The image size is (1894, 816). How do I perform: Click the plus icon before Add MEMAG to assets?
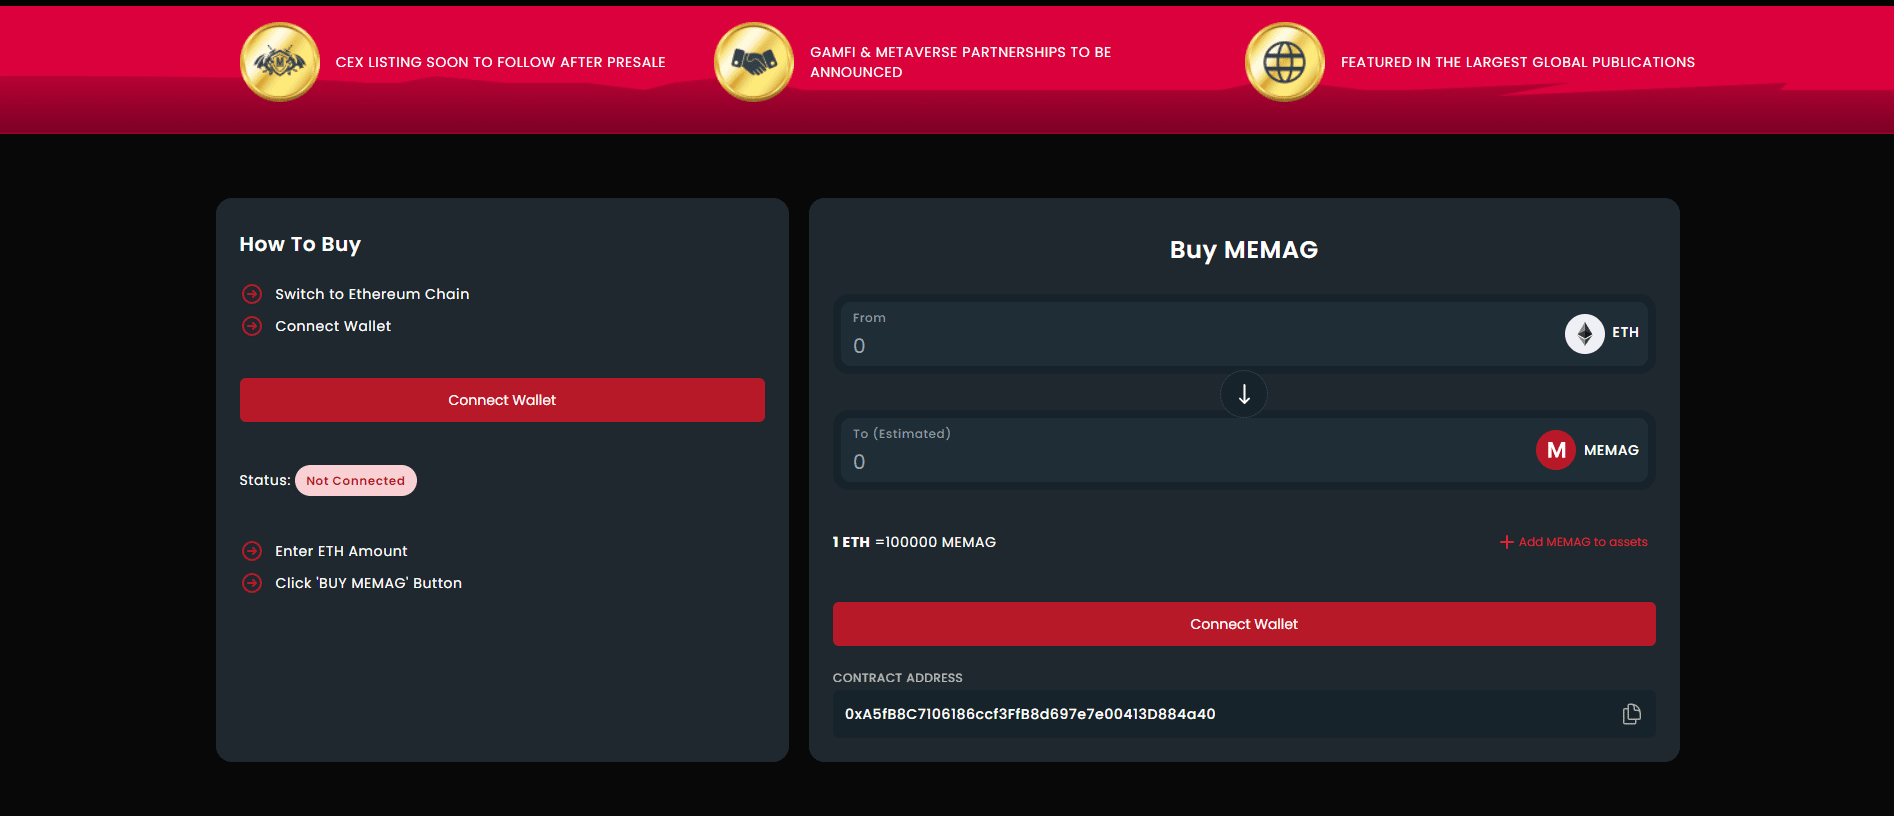coord(1506,542)
